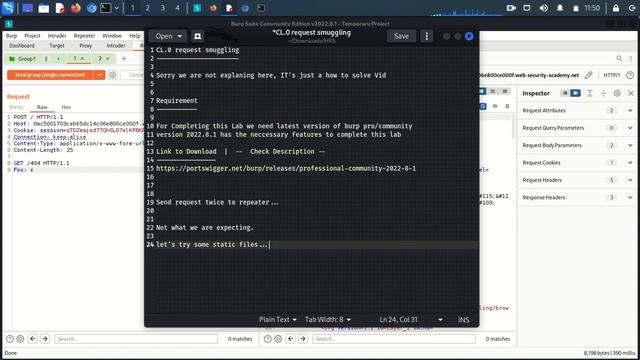
Task: Switch to workspace 3
Action: tap(162, 8)
